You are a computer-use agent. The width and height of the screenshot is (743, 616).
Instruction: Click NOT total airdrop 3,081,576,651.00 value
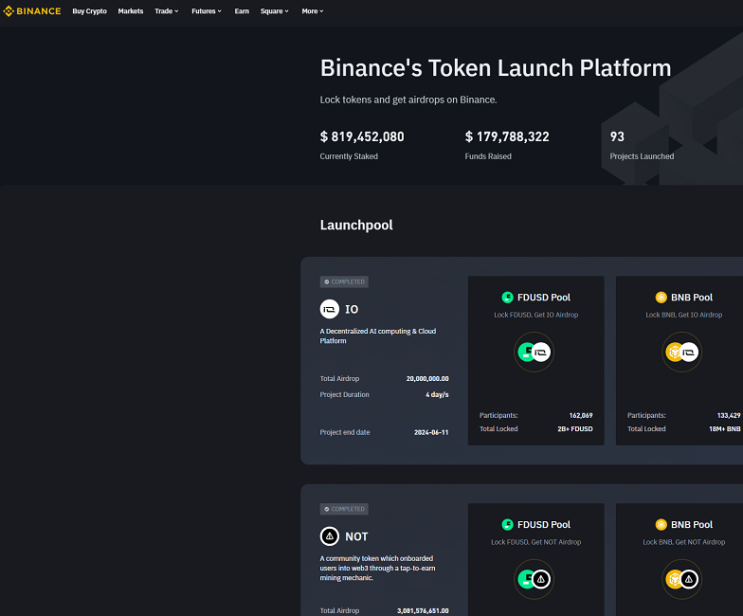pyautogui.click(x=423, y=611)
